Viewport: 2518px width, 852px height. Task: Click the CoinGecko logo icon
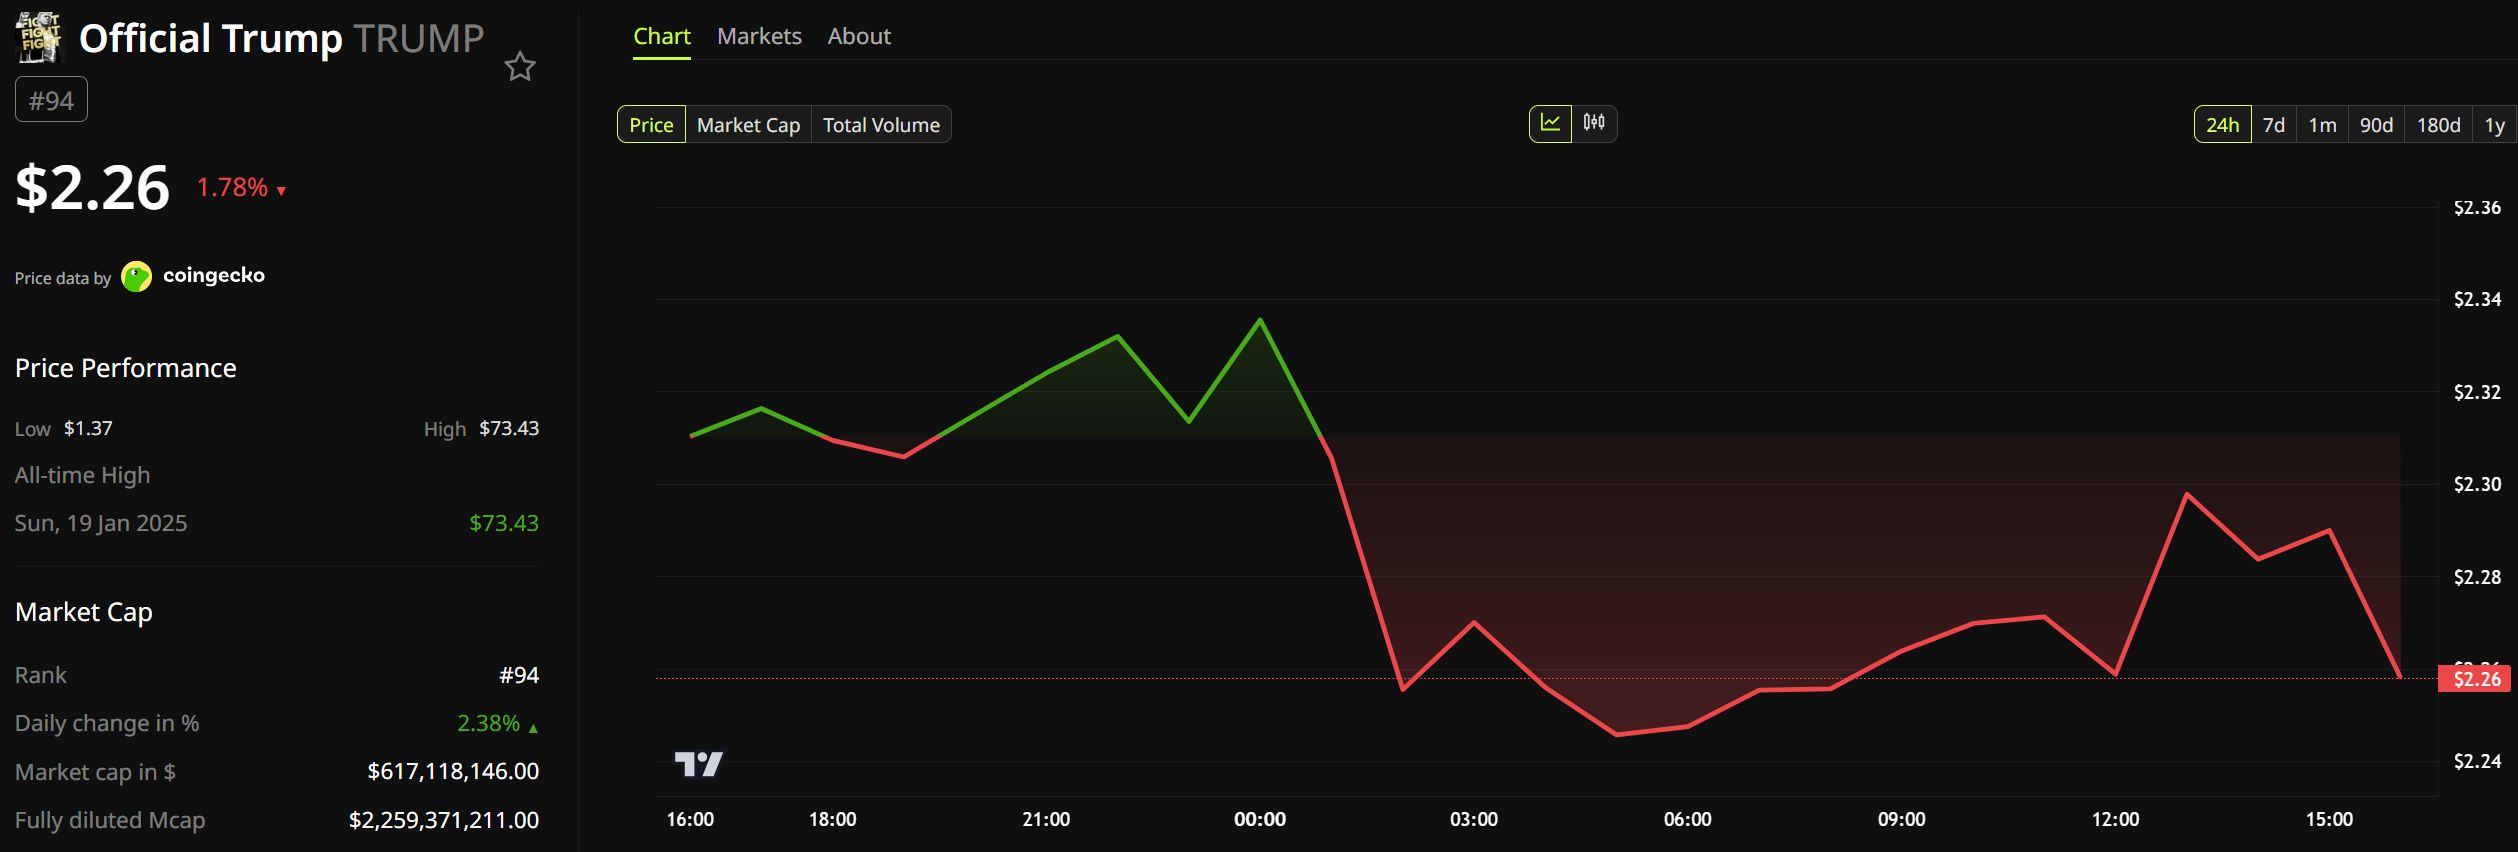pyautogui.click(x=136, y=276)
